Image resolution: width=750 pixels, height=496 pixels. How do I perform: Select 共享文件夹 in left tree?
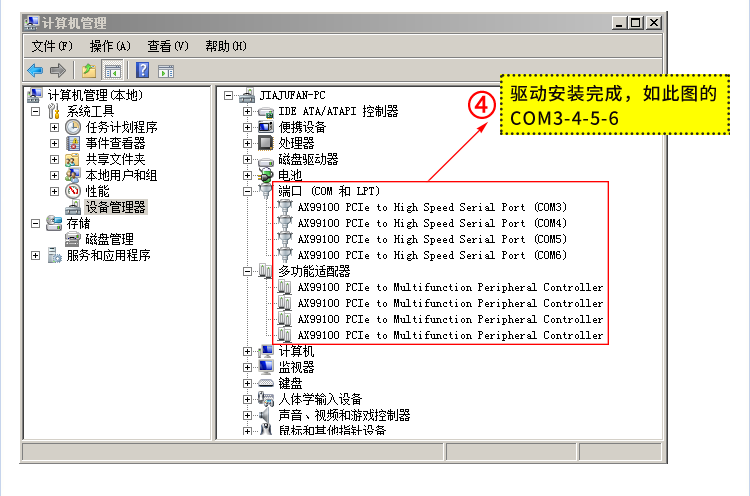(x=115, y=159)
